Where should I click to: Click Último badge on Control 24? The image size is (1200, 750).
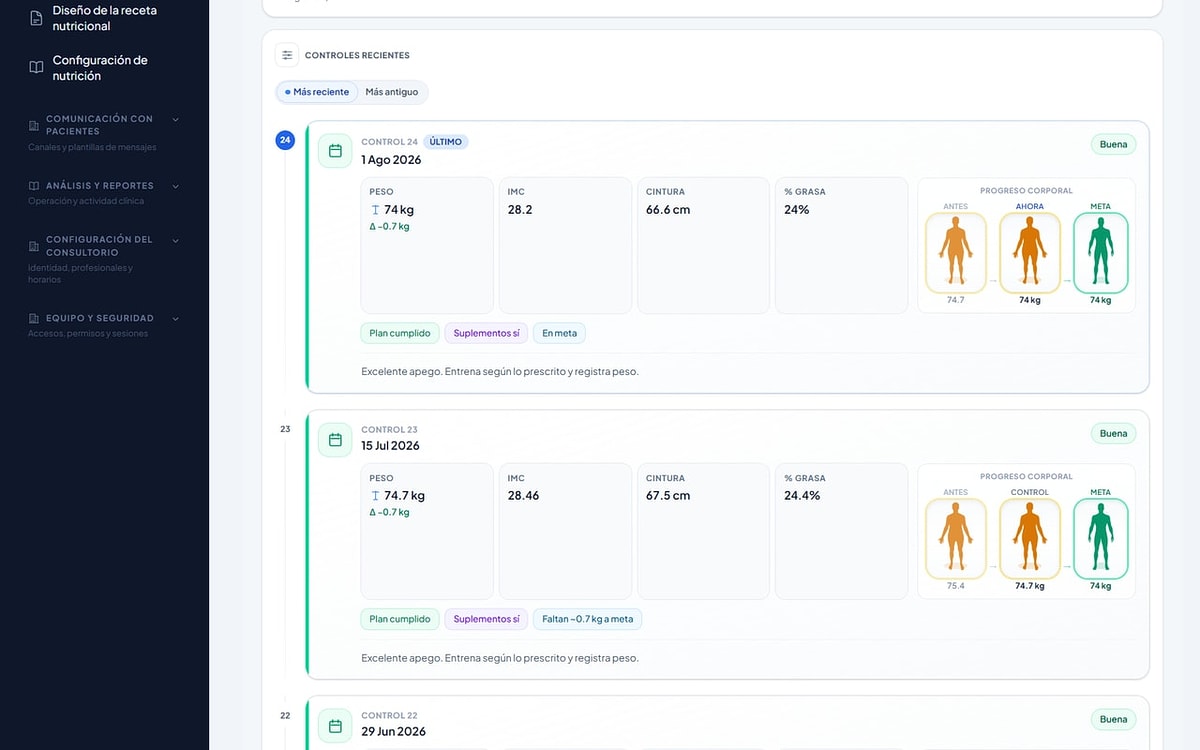click(446, 142)
